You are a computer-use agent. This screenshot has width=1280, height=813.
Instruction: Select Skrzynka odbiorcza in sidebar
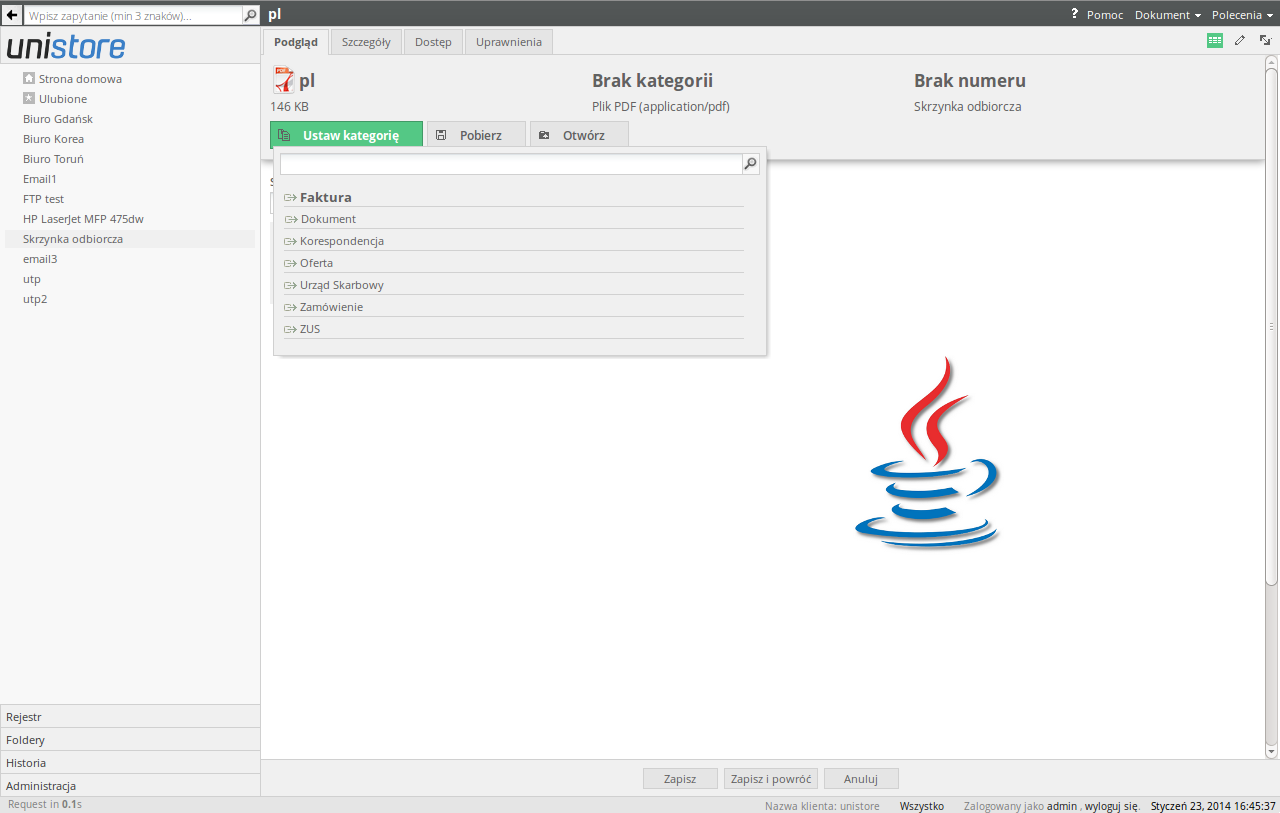coord(130,239)
